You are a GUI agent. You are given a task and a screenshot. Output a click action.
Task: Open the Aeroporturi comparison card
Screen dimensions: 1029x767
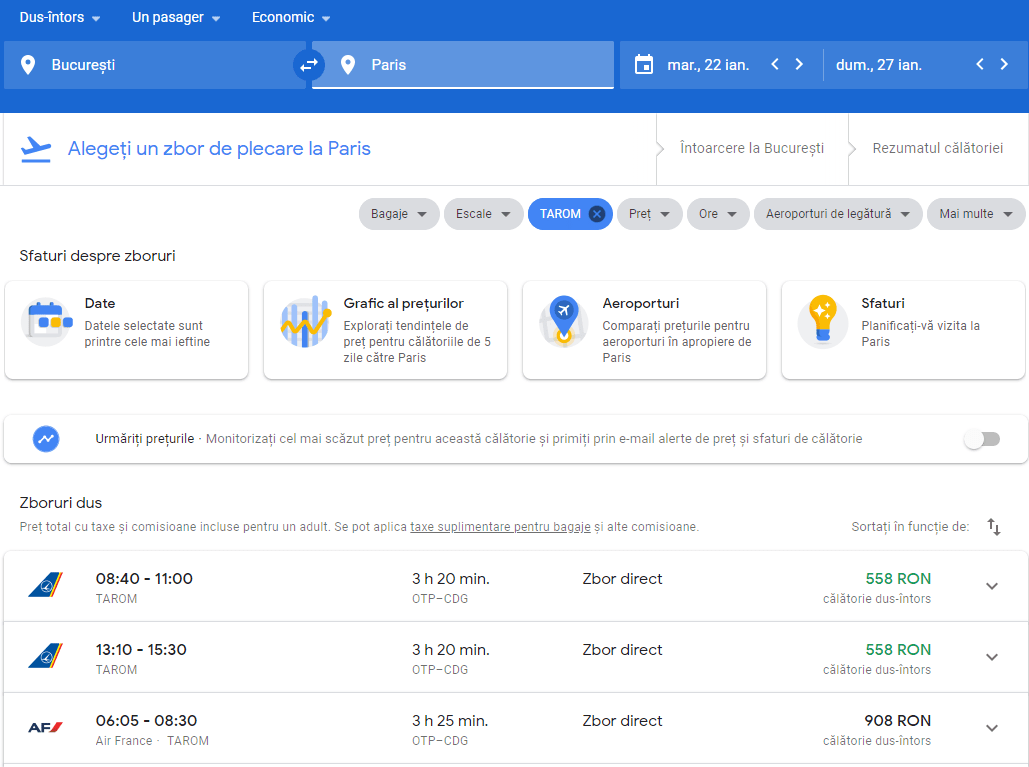[644, 330]
